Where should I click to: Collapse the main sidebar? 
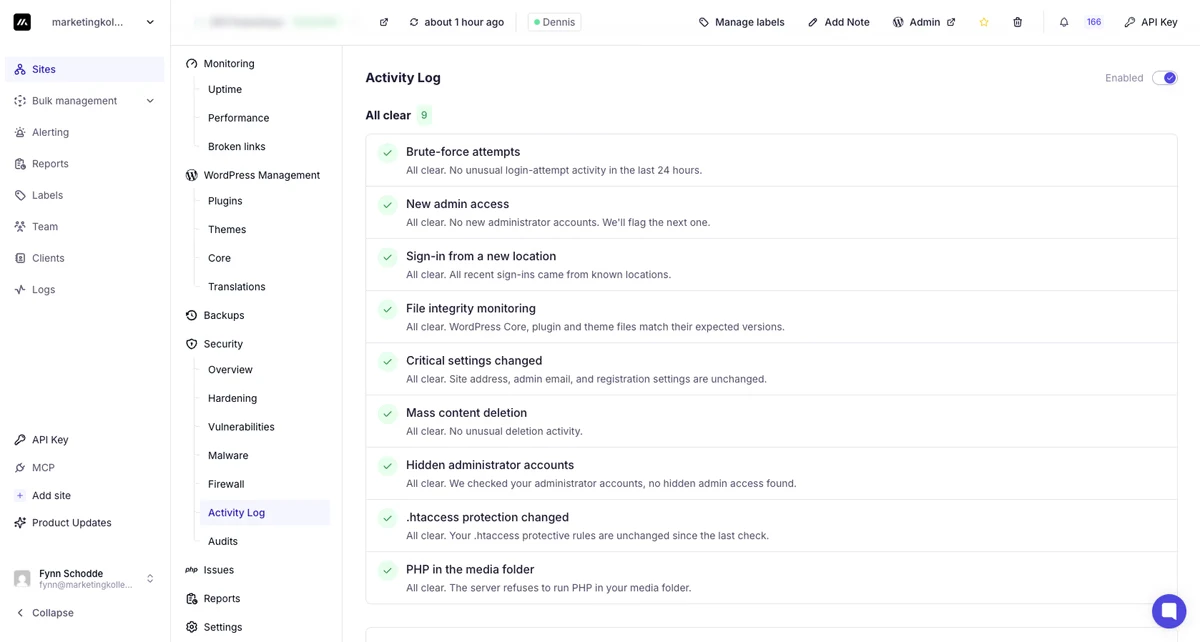coord(45,612)
